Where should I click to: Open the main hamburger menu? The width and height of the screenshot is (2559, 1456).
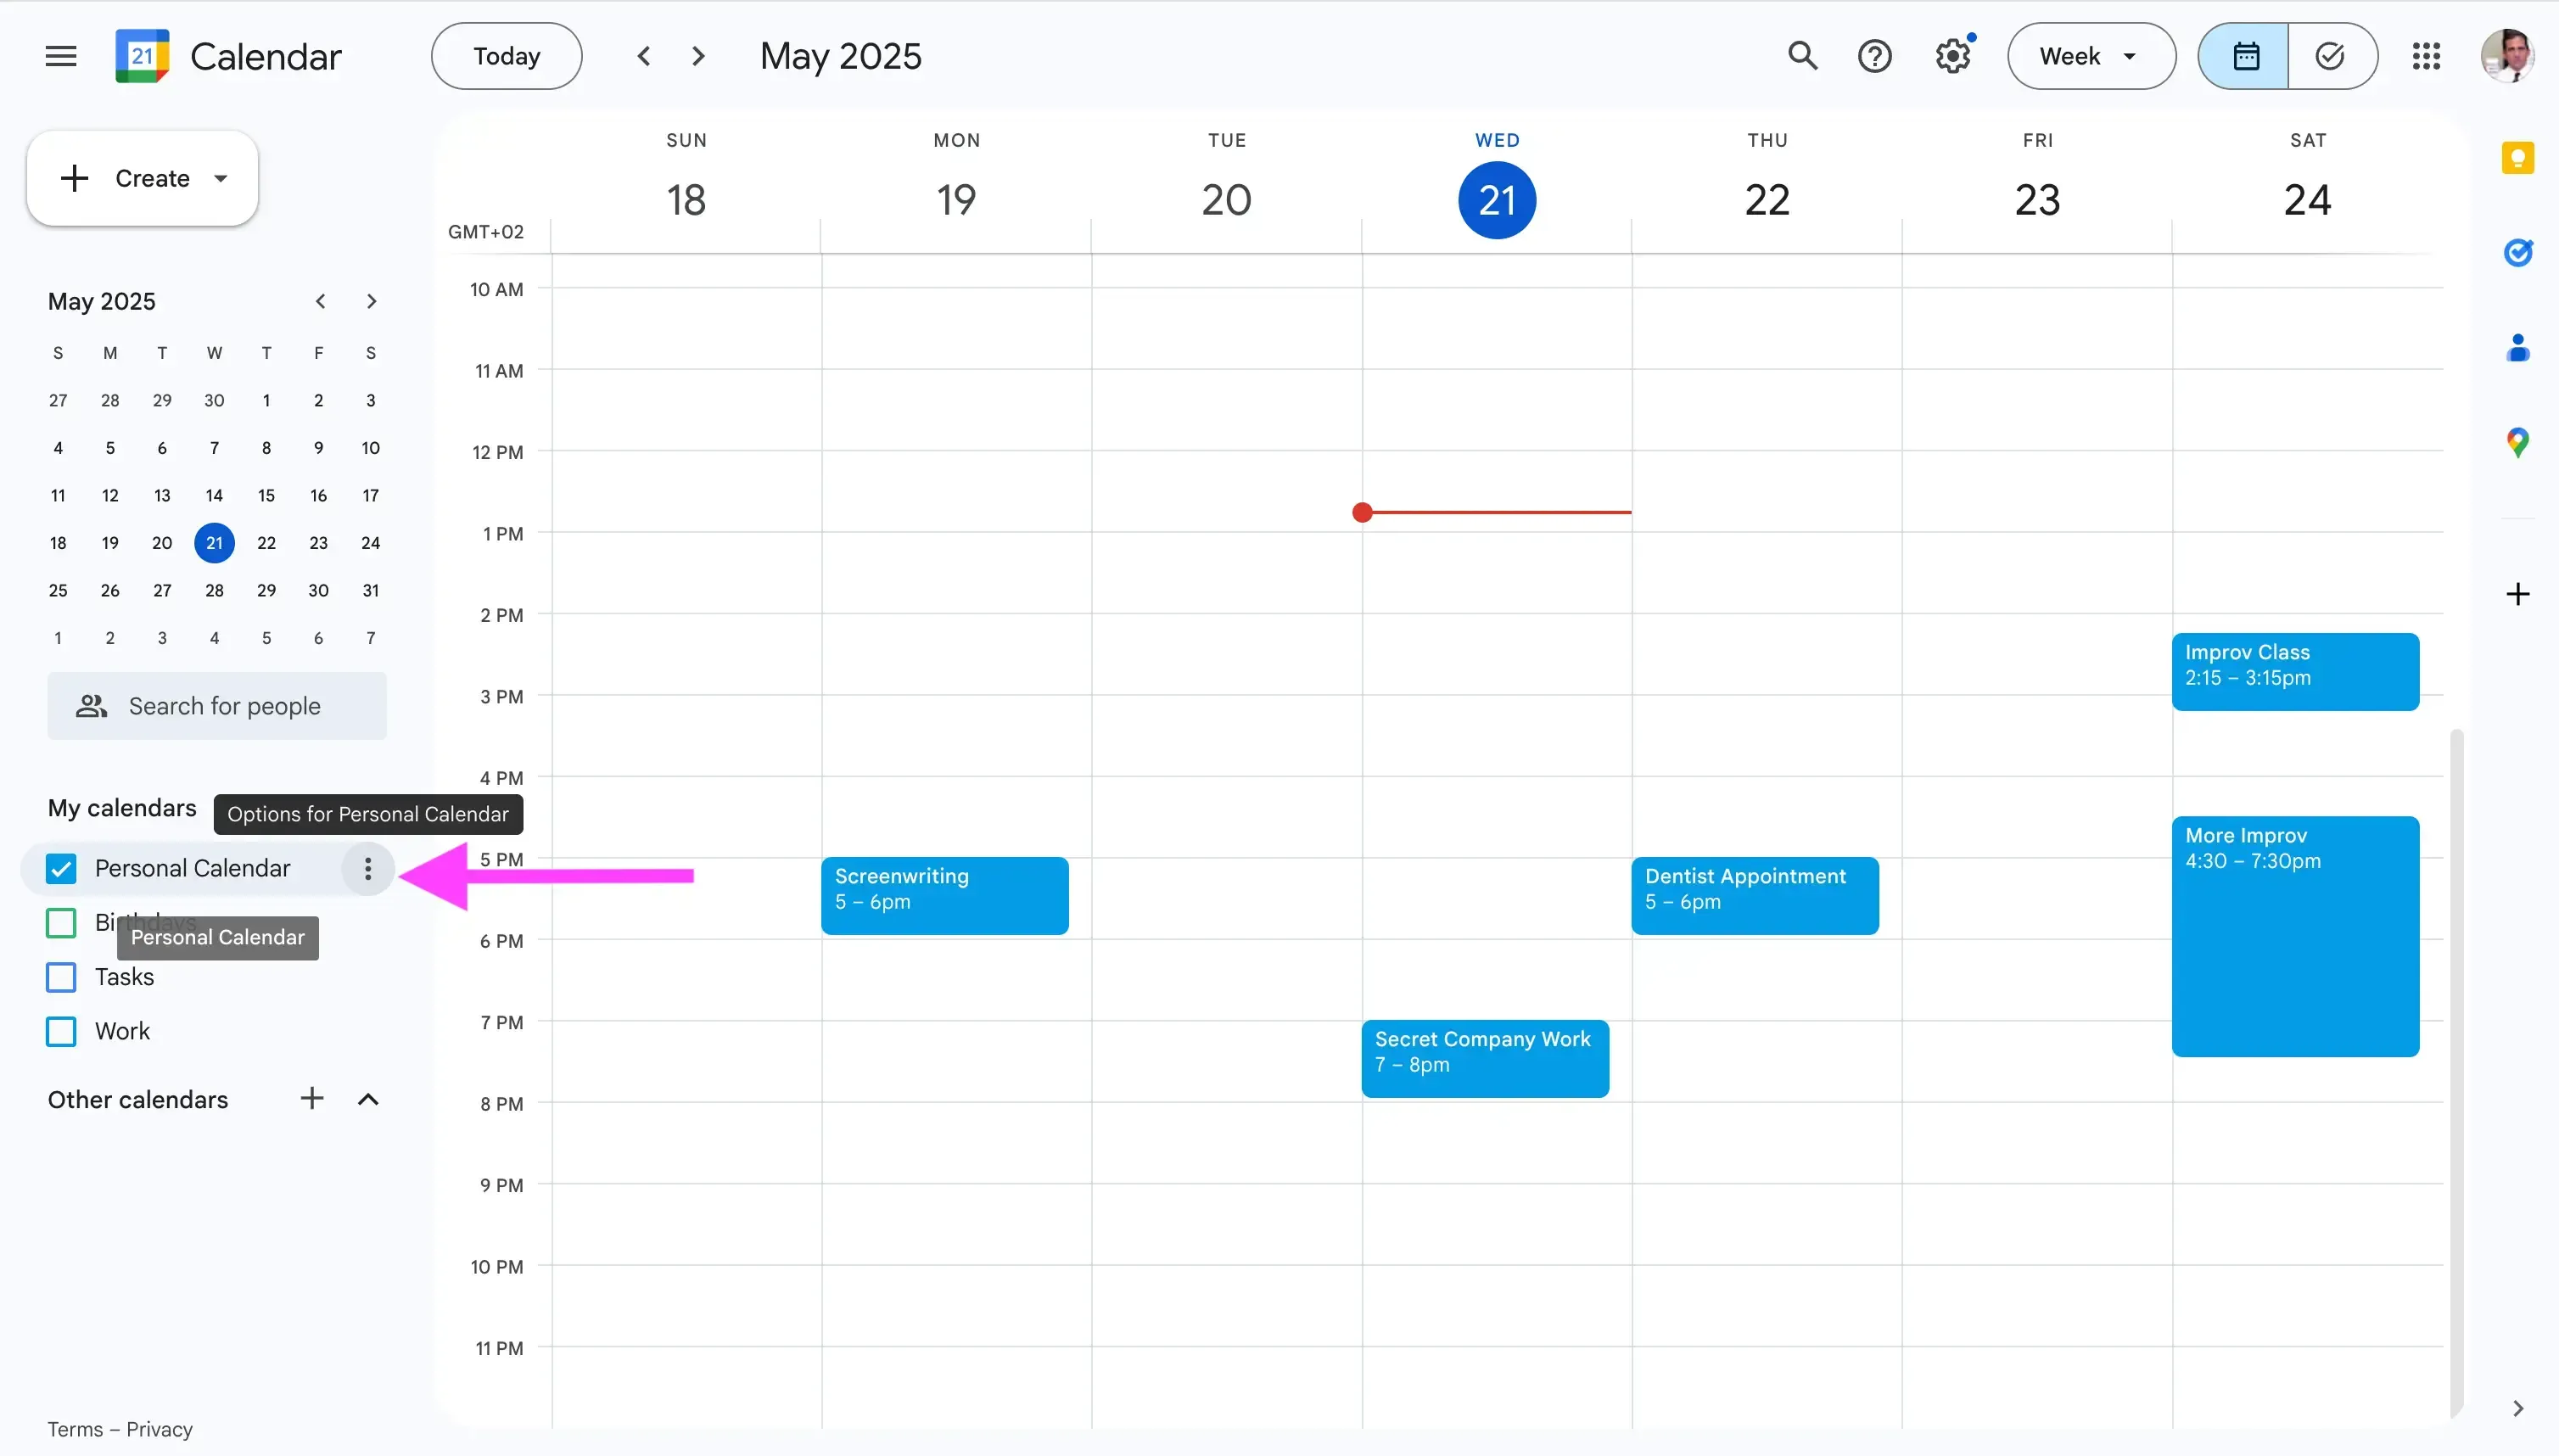click(59, 55)
